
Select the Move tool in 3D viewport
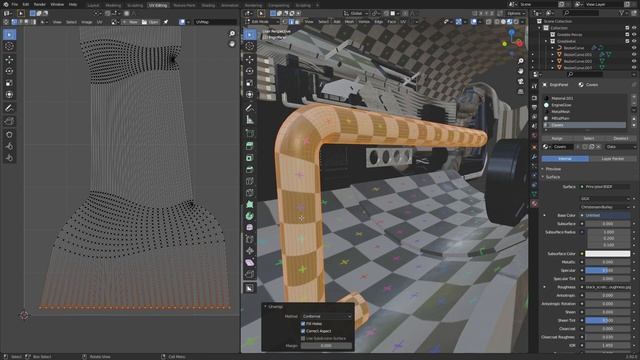(249, 60)
